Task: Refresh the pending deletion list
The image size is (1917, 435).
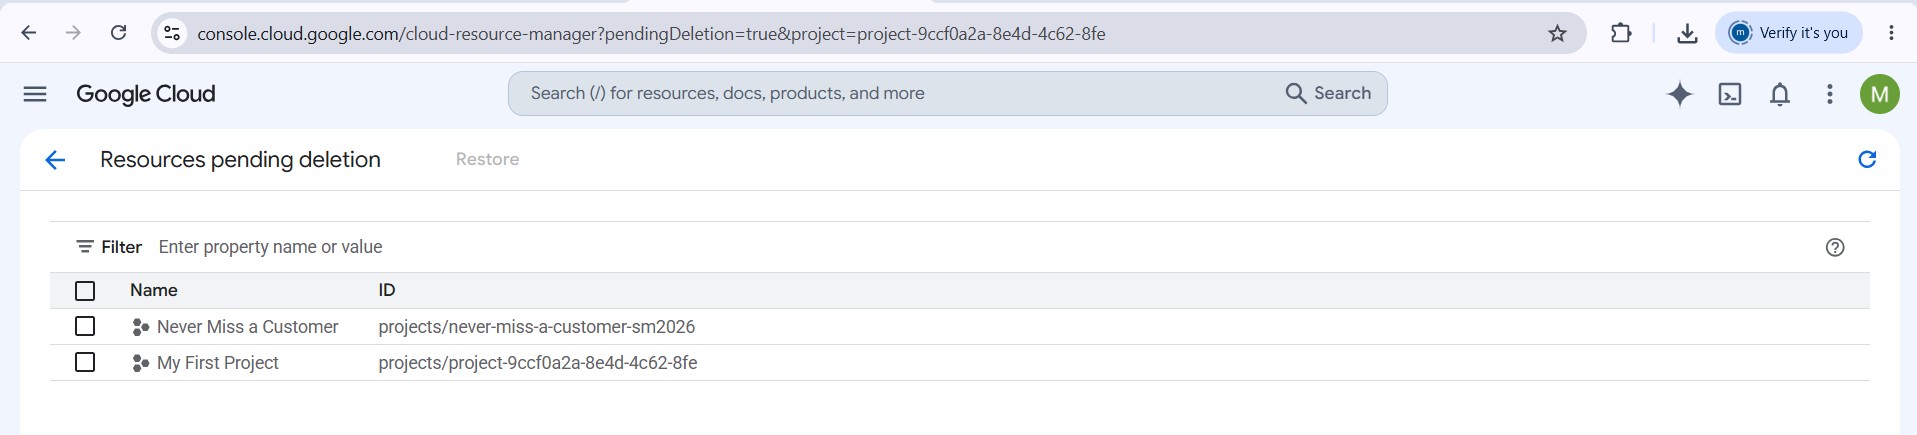Action: pyautogui.click(x=1866, y=159)
